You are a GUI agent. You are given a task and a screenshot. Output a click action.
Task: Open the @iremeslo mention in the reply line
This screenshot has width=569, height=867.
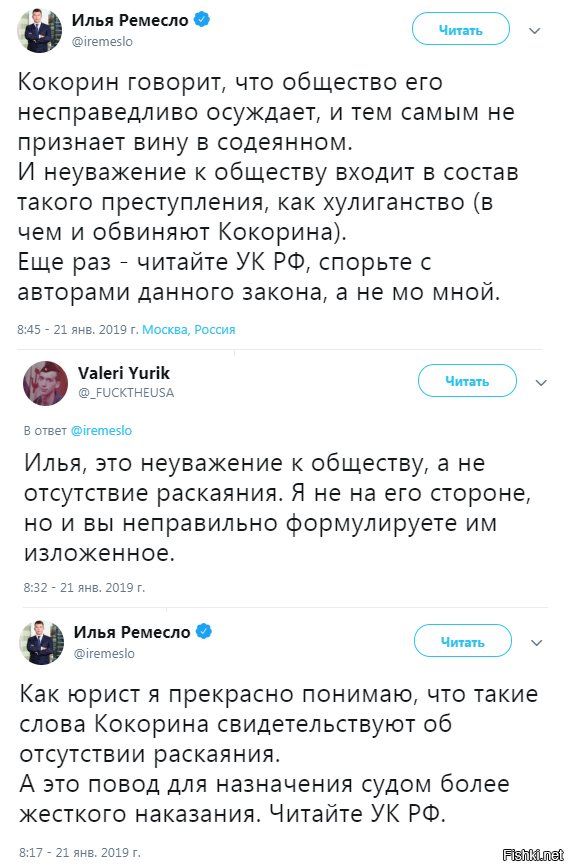(101, 431)
